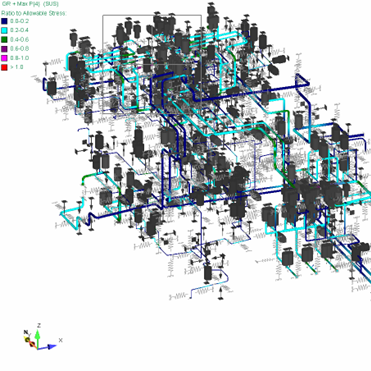The width and height of the screenshot is (371, 371).
Task: Select the dark equipment block on lowest pipe run
Action: click(x=207, y=273)
